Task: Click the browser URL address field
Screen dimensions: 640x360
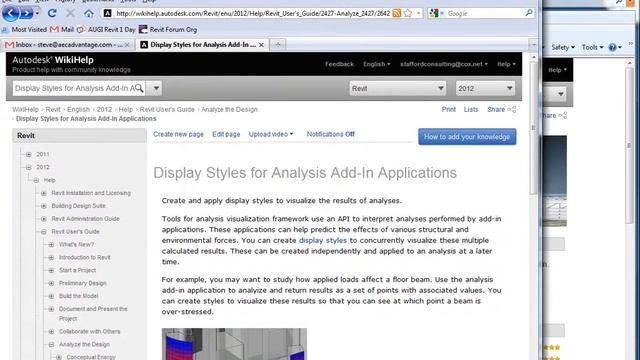Action: (252, 13)
